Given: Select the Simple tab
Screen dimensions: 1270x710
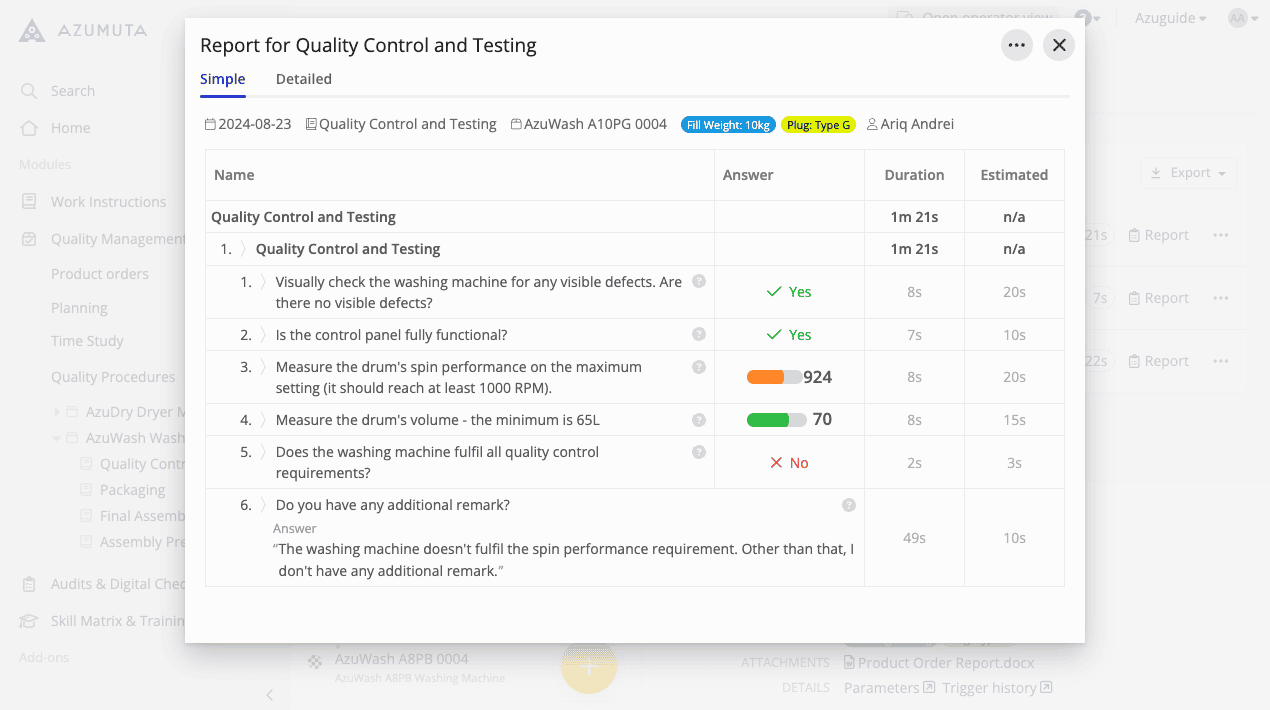Looking at the screenshot, I should (222, 79).
